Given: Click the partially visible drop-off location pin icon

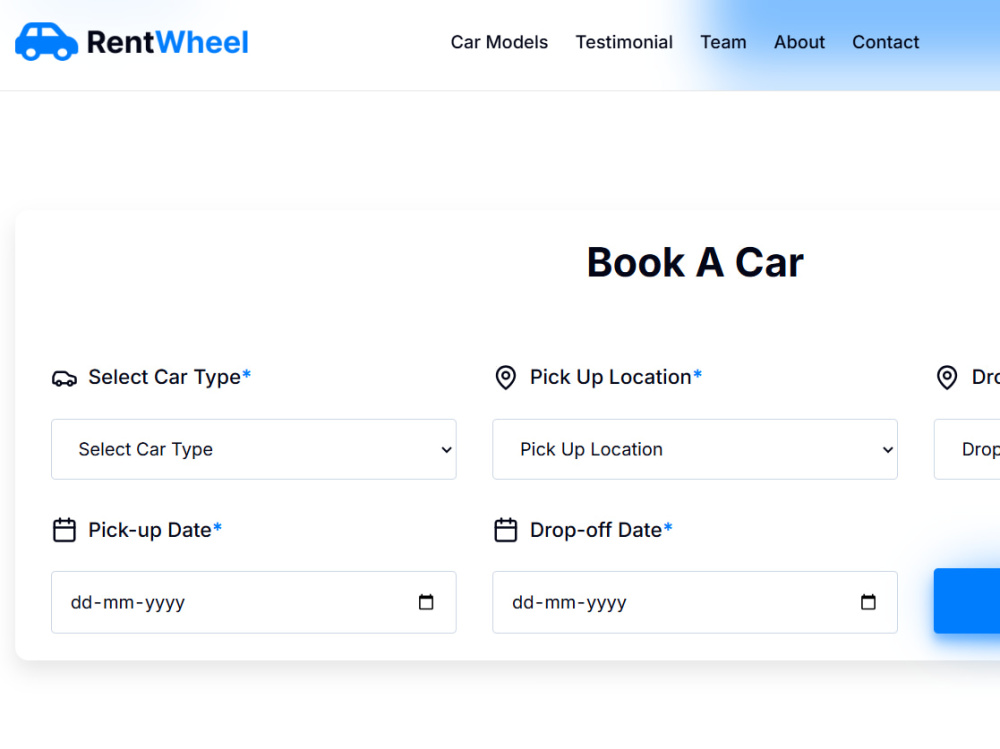Looking at the screenshot, I should (947, 377).
